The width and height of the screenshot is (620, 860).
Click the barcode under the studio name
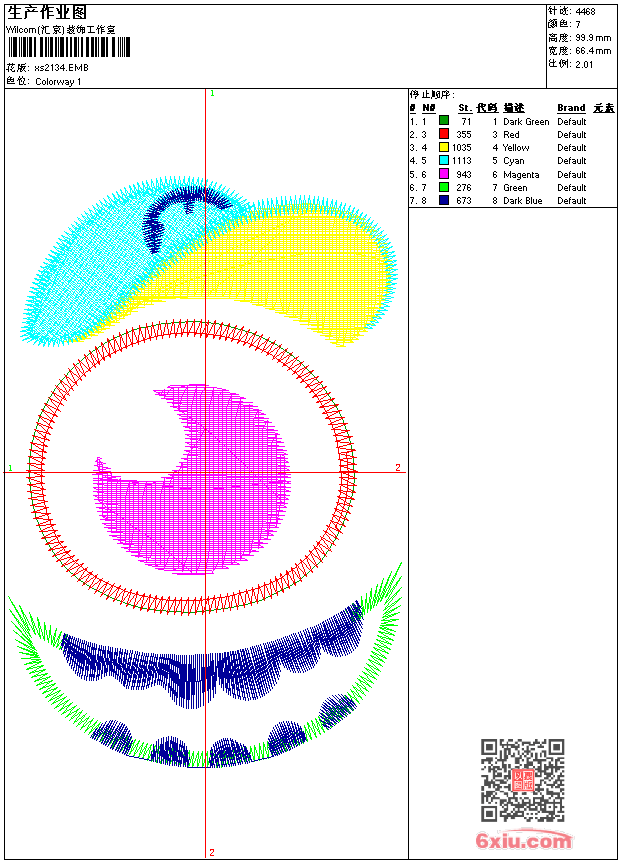(x=69, y=48)
